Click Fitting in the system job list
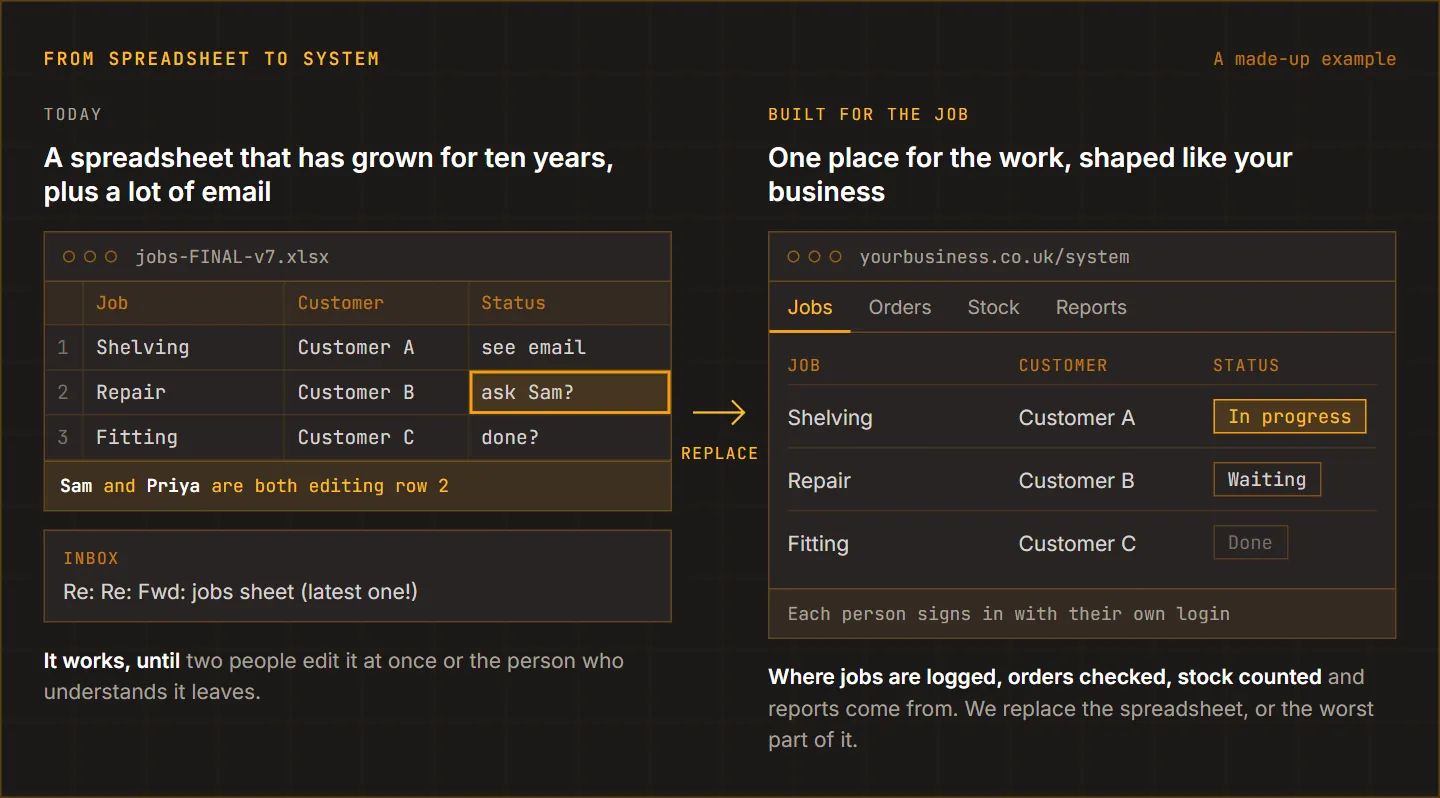This screenshot has height=798, width=1440. [818, 544]
